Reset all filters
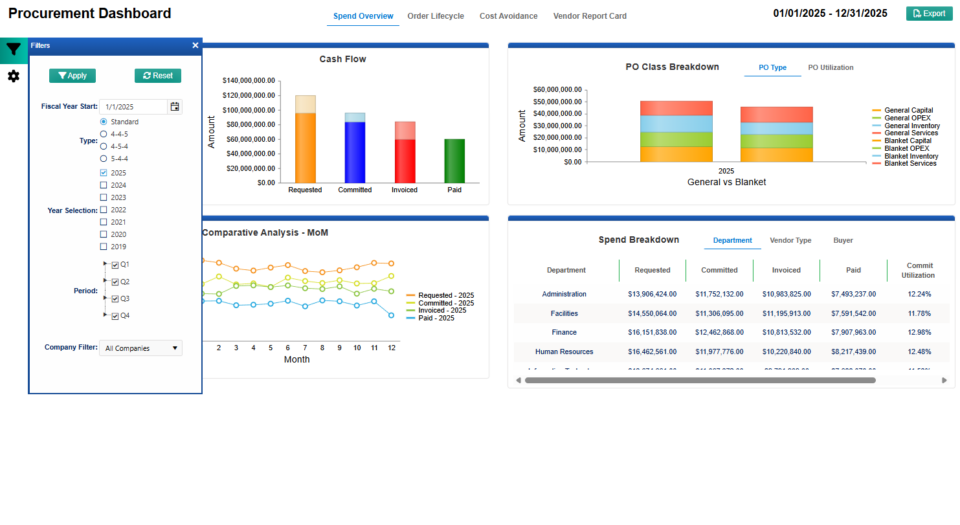This screenshot has height=525, width=960. 158,76
